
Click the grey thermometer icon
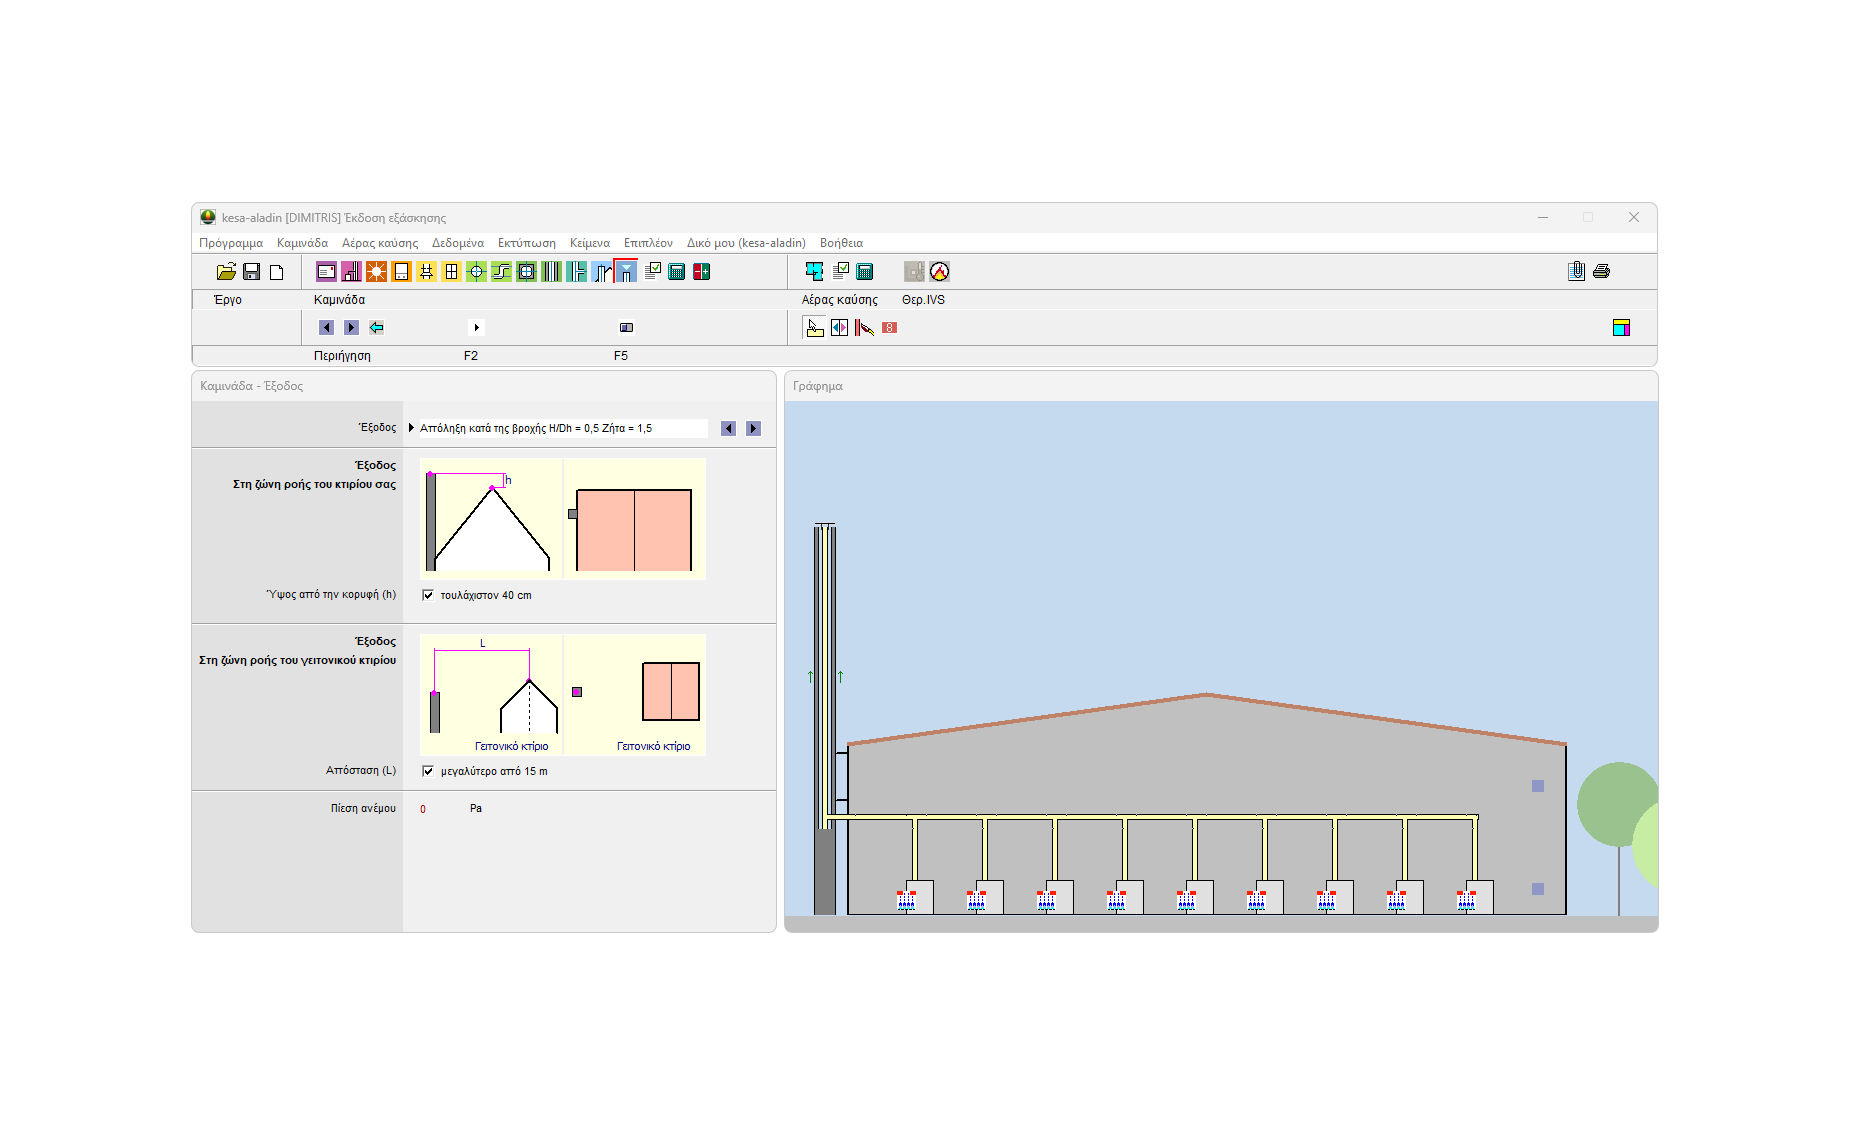pyautogui.click(x=914, y=272)
